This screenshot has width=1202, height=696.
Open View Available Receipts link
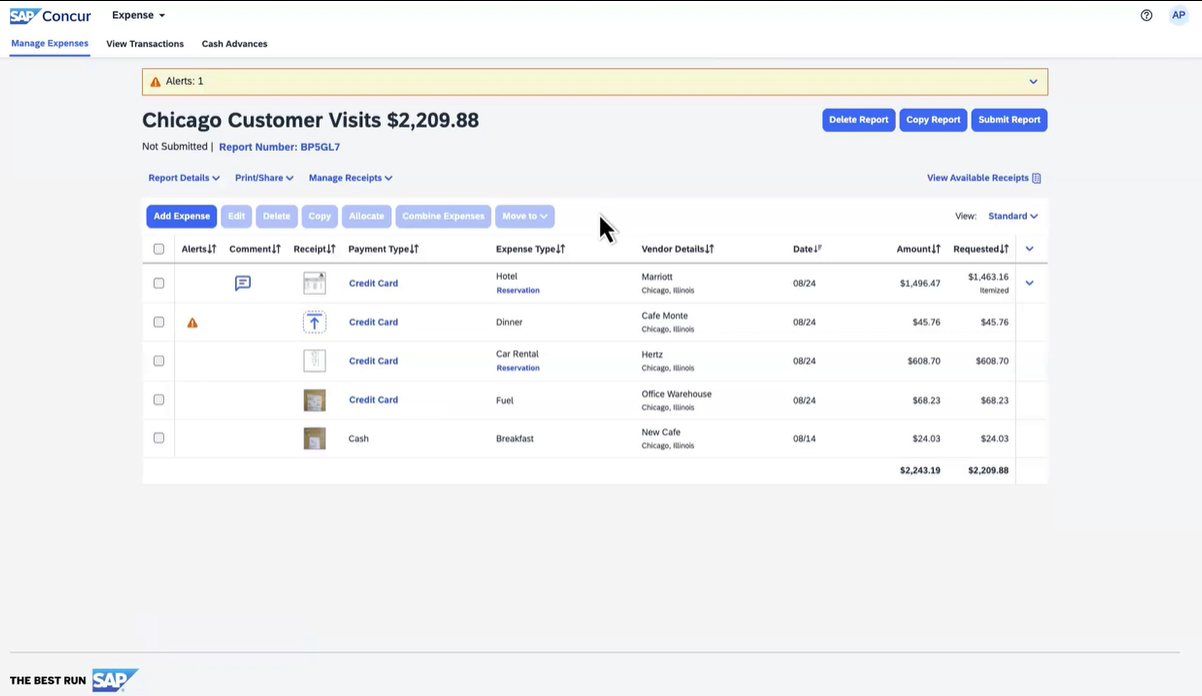(x=978, y=178)
